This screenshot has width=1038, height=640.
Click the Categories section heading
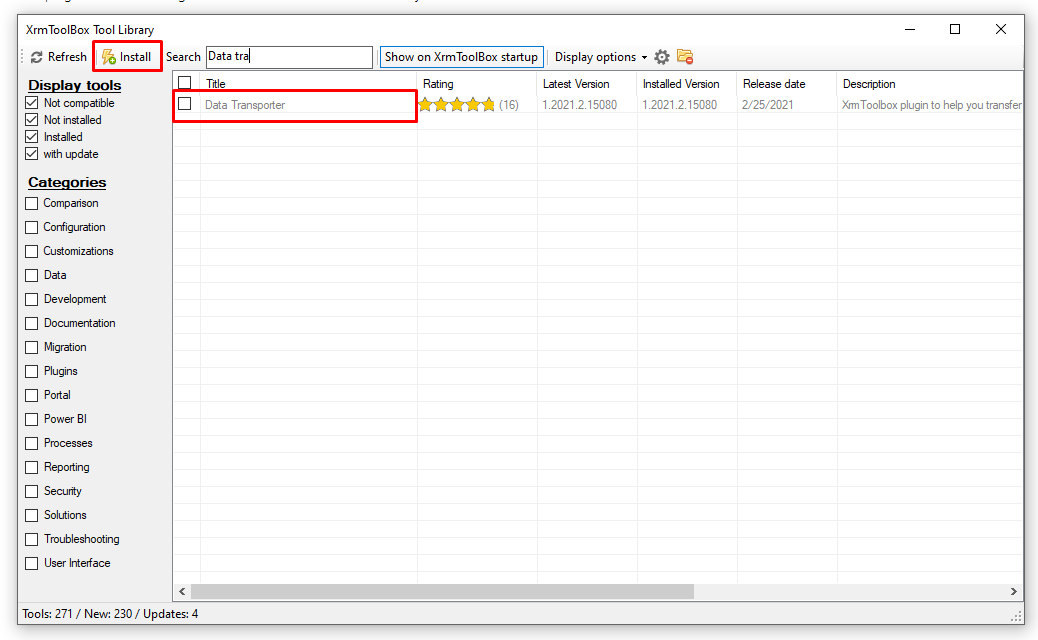tap(66, 182)
